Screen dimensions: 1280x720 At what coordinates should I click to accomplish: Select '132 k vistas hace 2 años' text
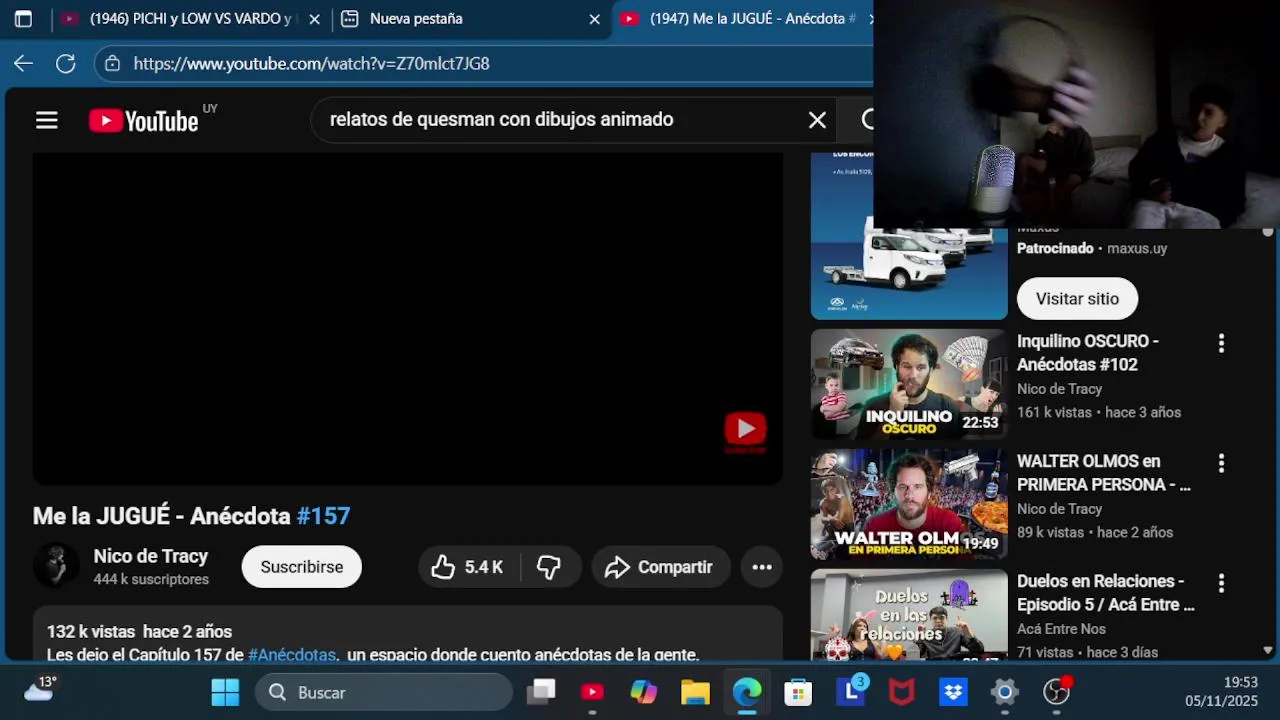[x=139, y=632]
